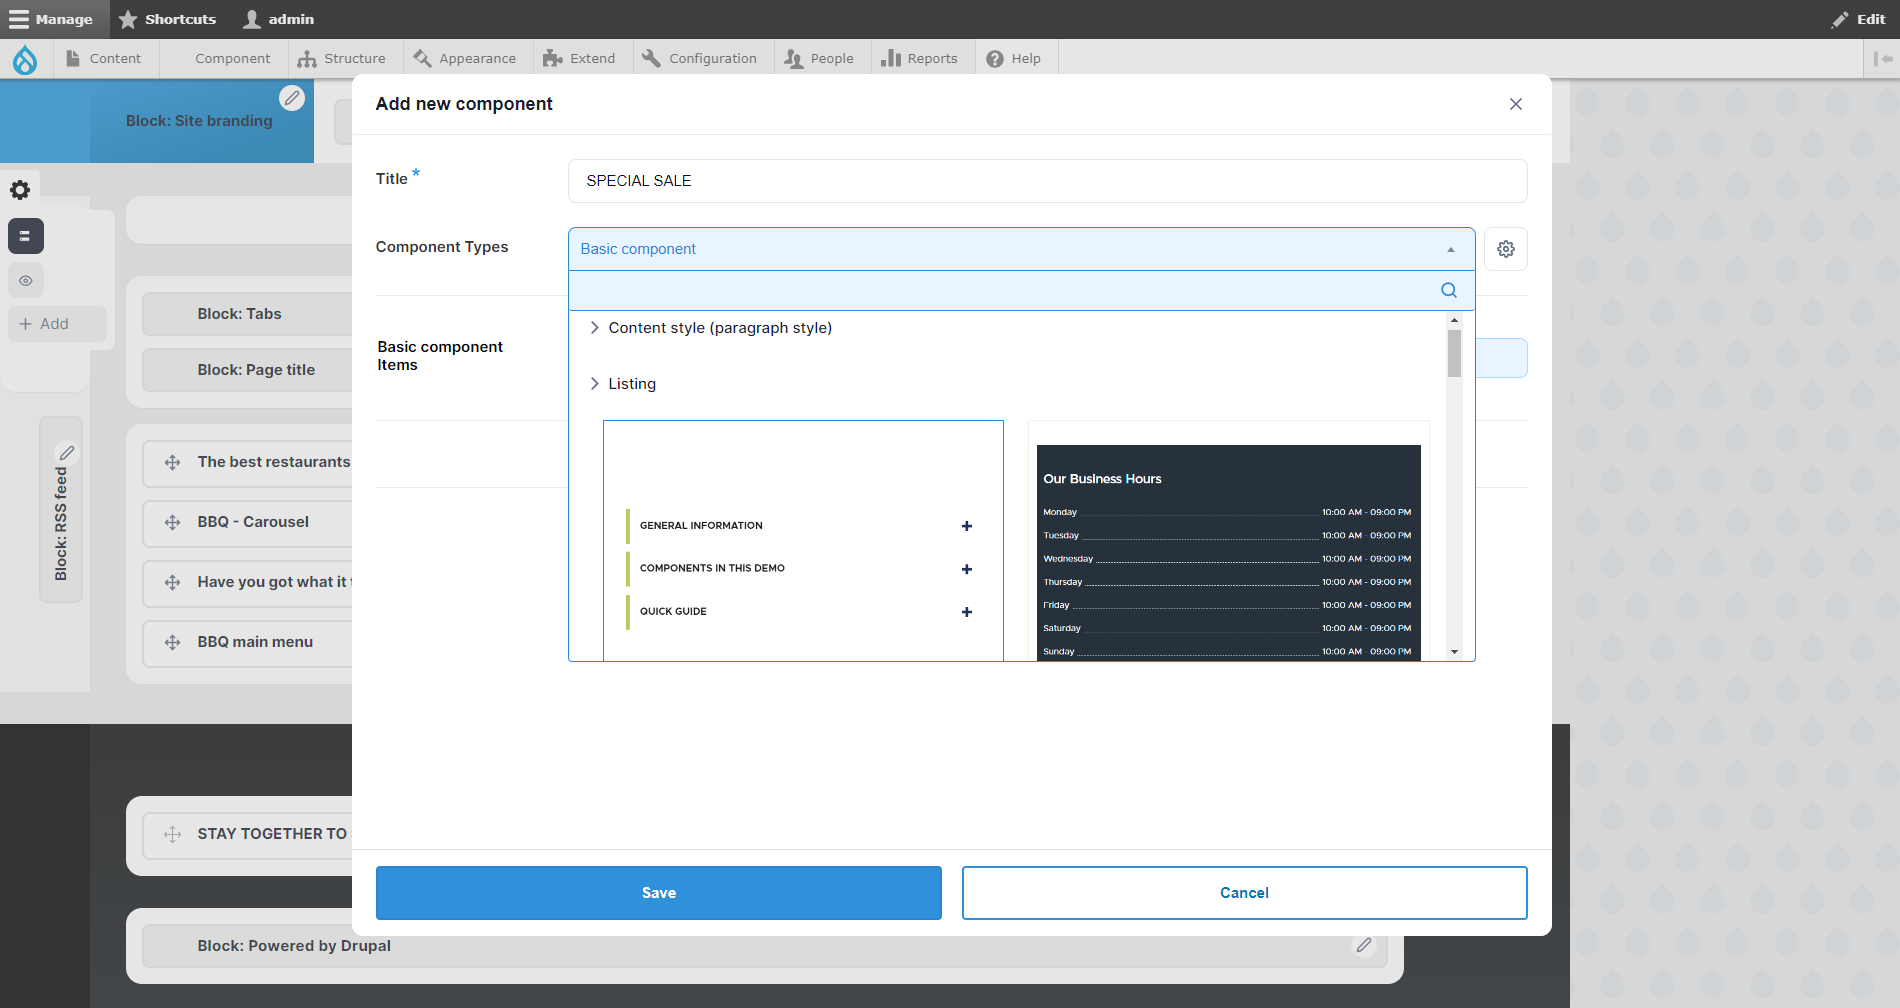Open Configuration using the wrench icon
Screen dimensions: 1900x1008
(652, 57)
